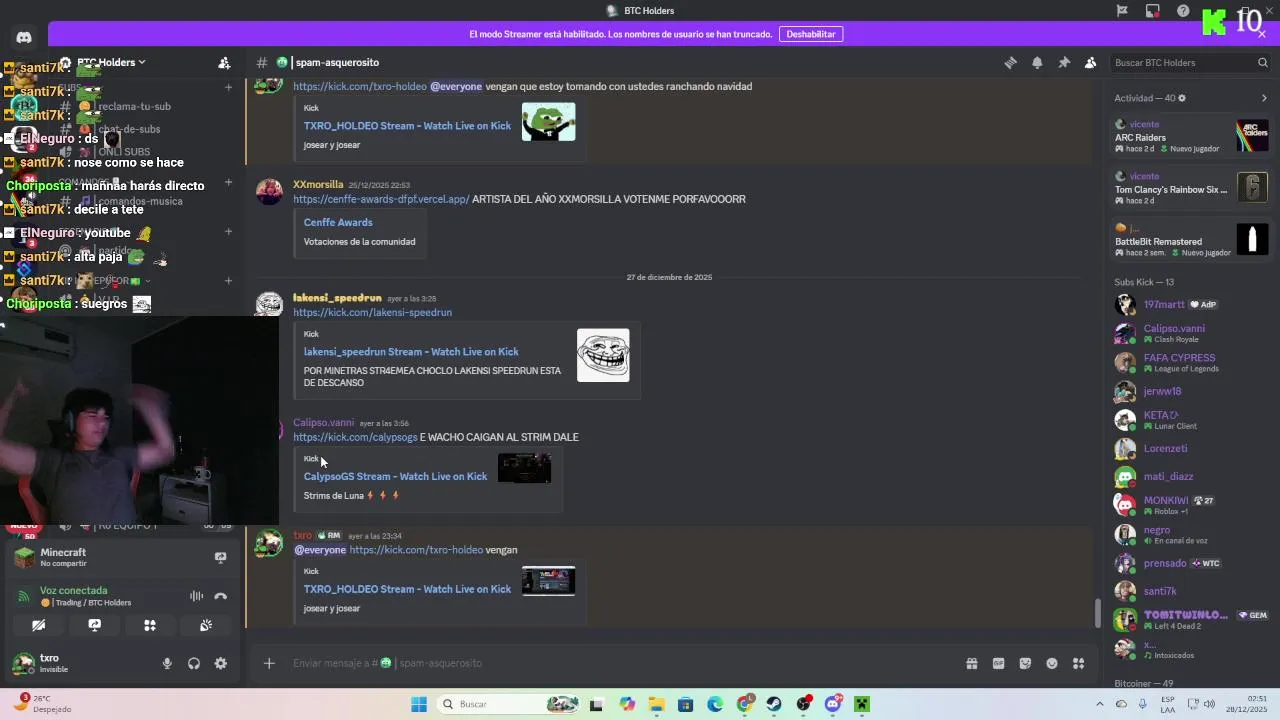Open File Explorer in taskbar
This screenshot has height=720, width=1280.
coord(656,704)
